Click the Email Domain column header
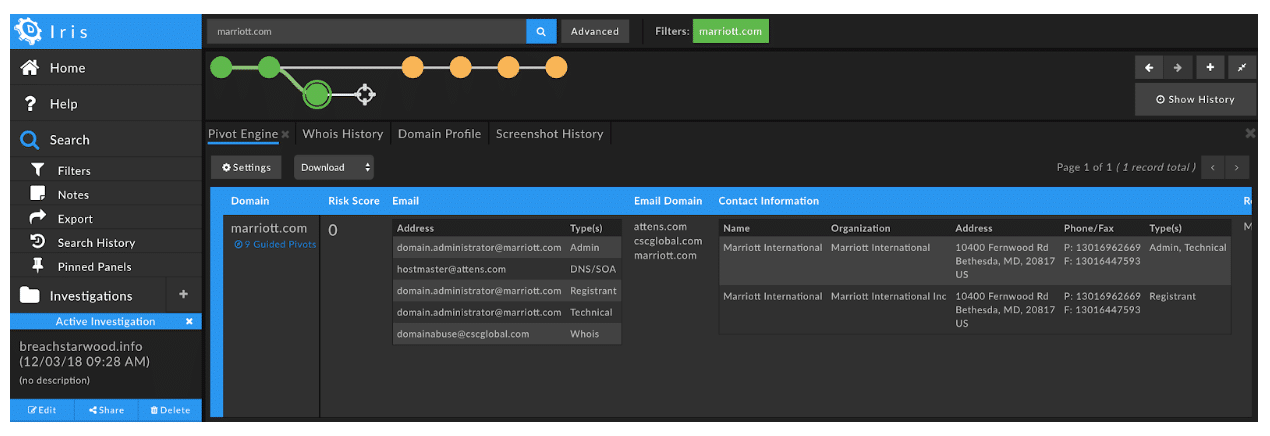 [x=668, y=201]
